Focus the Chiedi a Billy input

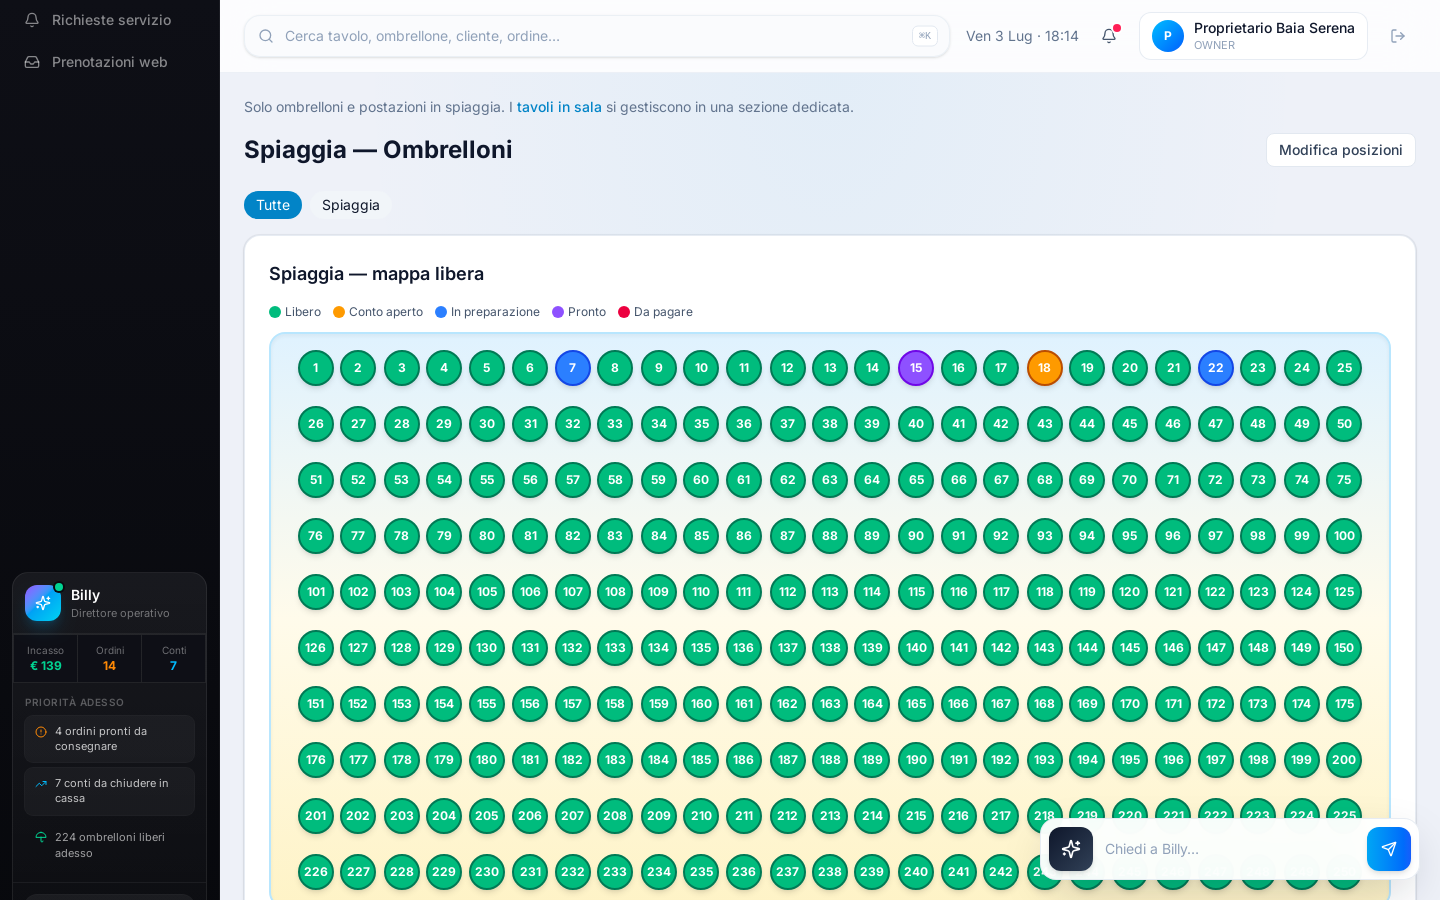click(1230, 849)
